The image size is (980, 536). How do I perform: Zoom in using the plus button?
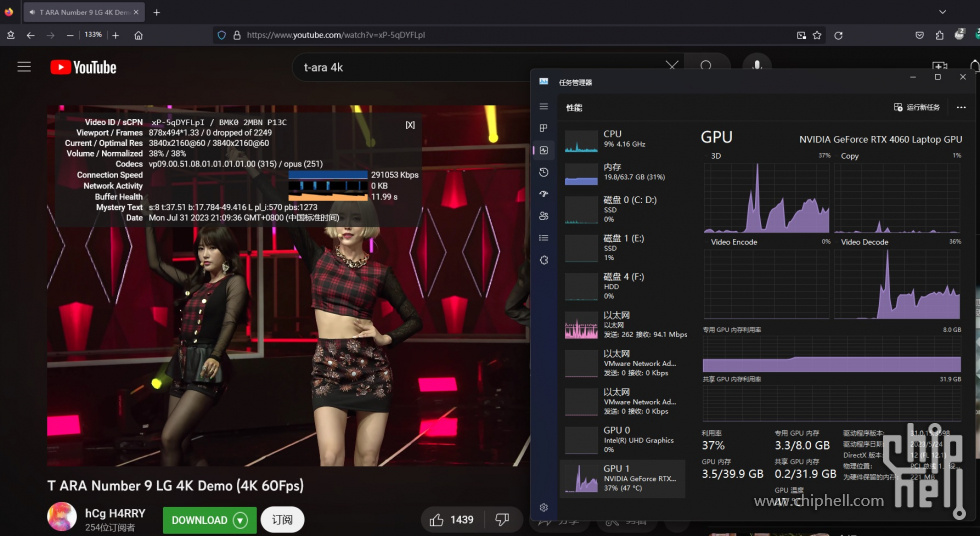[x=116, y=36]
